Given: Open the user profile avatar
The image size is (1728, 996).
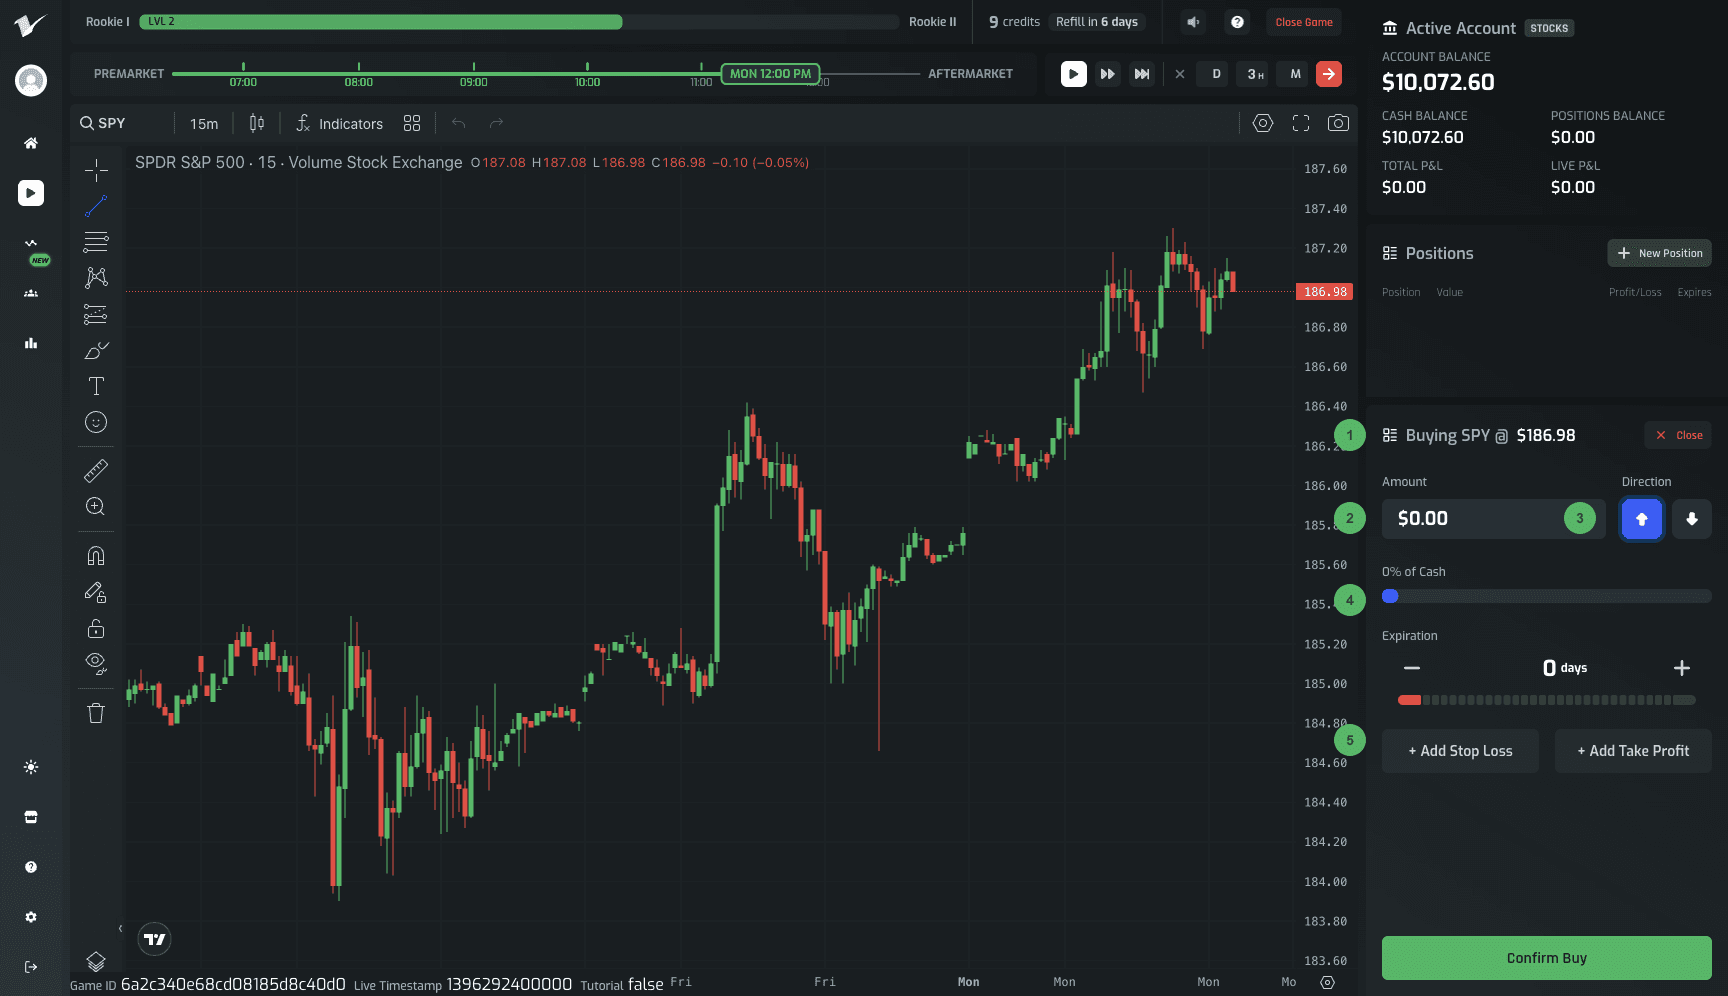Looking at the screenshot, I should coord(31,80).
